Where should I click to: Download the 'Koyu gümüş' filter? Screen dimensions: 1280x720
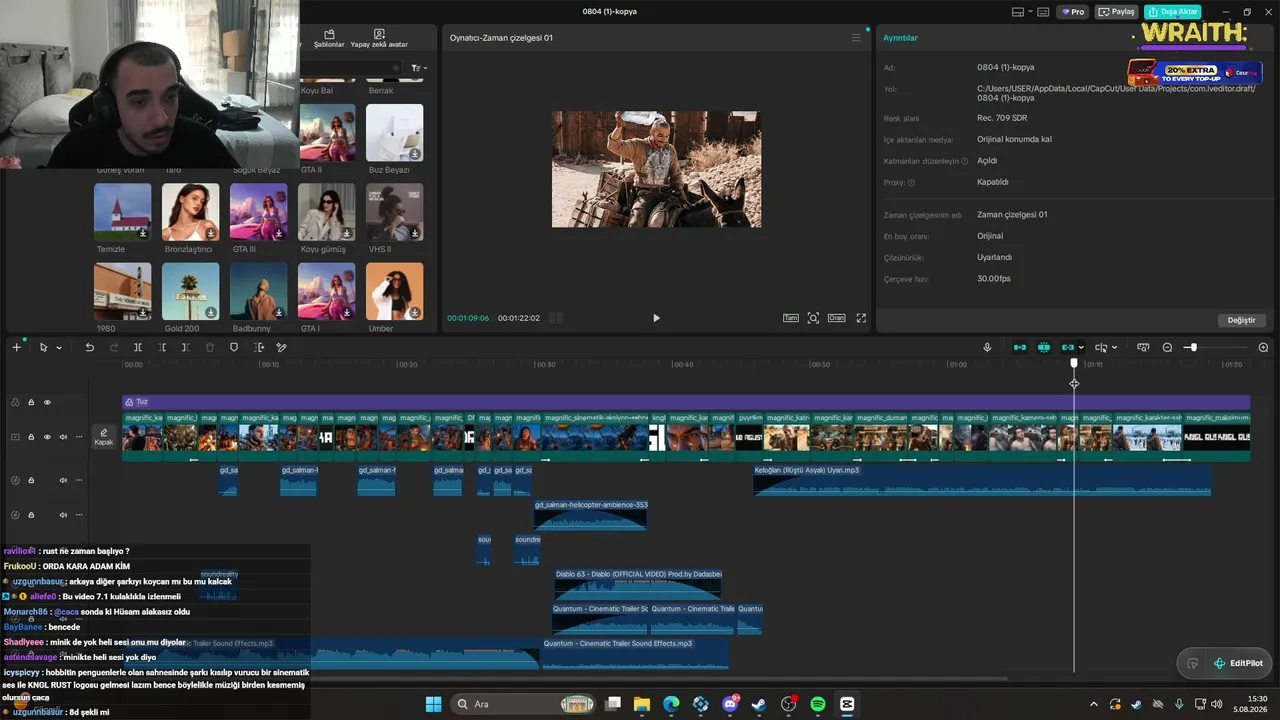tap(347, 233)
